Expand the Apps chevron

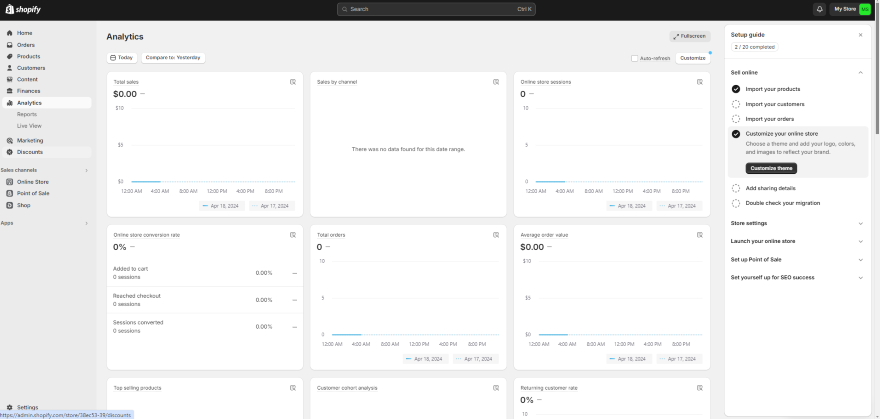tap(86, 223)
